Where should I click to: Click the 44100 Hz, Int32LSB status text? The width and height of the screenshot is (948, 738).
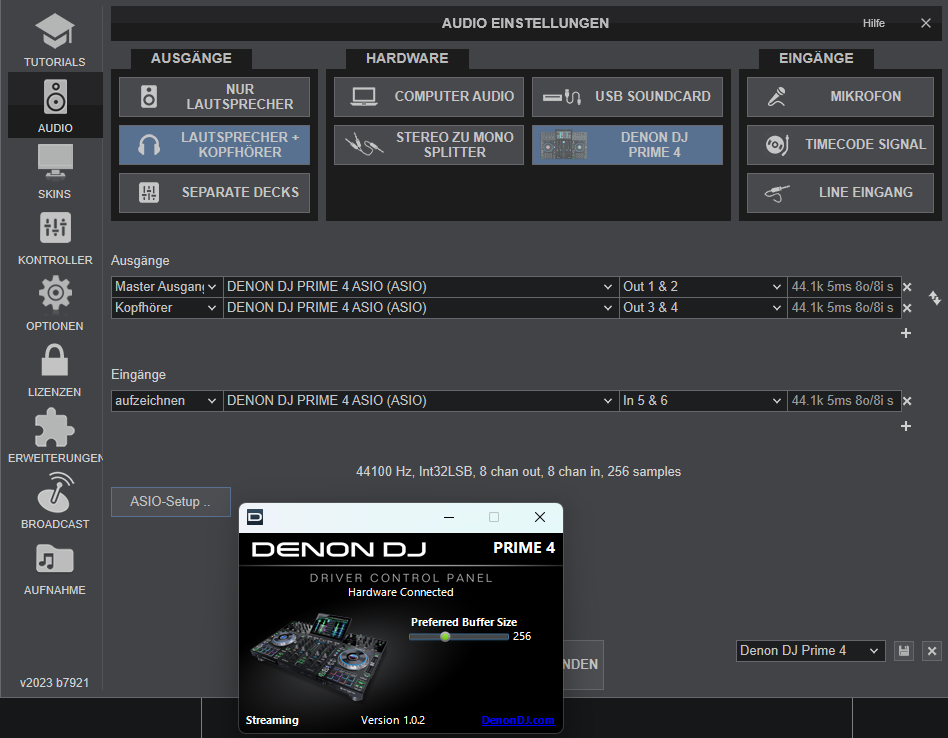[x=518, y=471]
